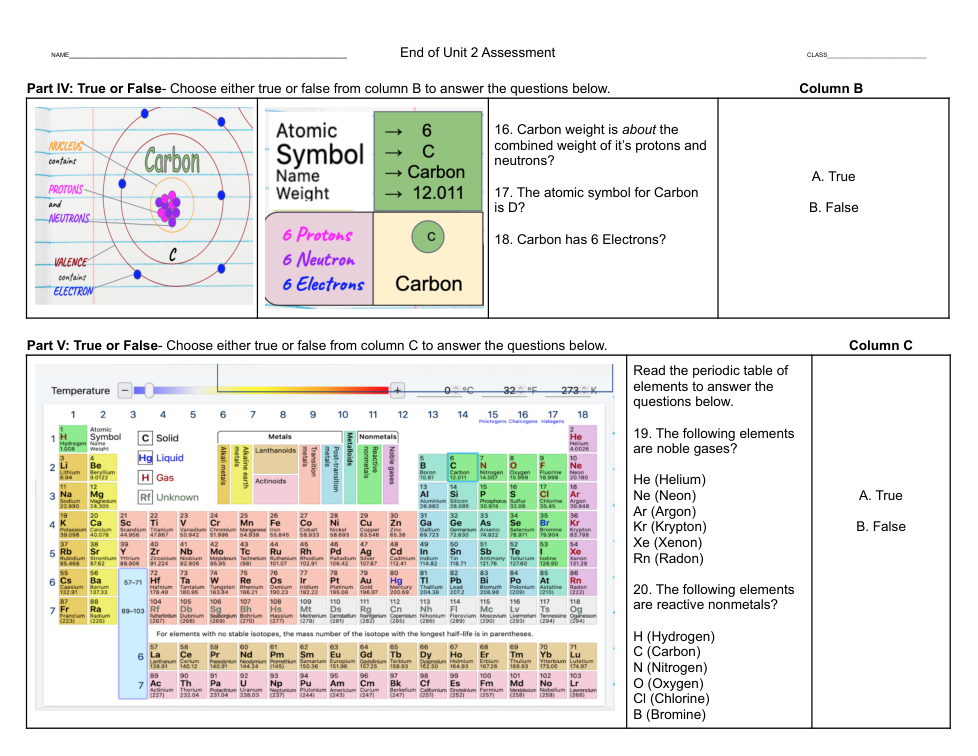Select the Alkali metals category legend

click(x=223, y=468)
